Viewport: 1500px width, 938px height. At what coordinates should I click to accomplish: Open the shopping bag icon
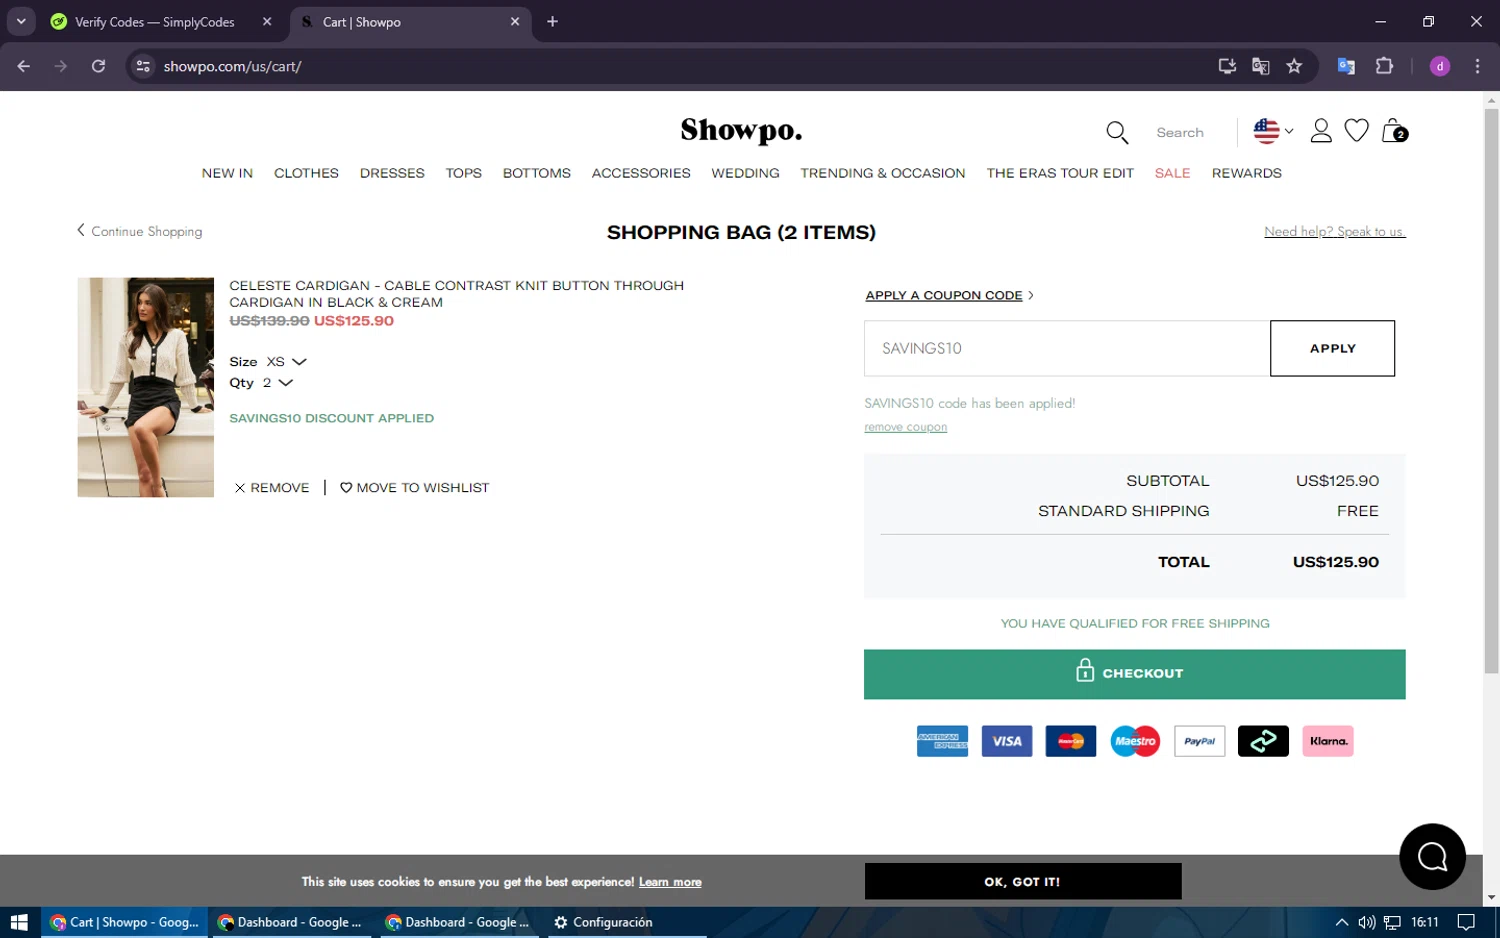(x=1395, y=131)
